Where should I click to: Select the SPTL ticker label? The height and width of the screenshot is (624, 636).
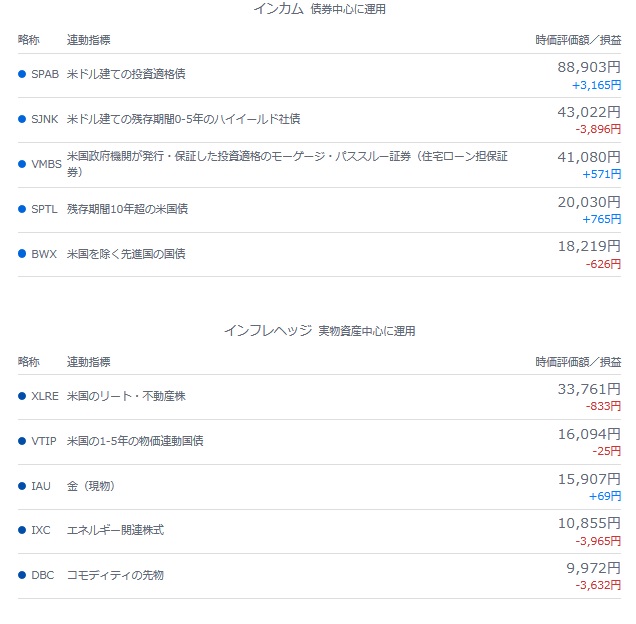point(44,209)
